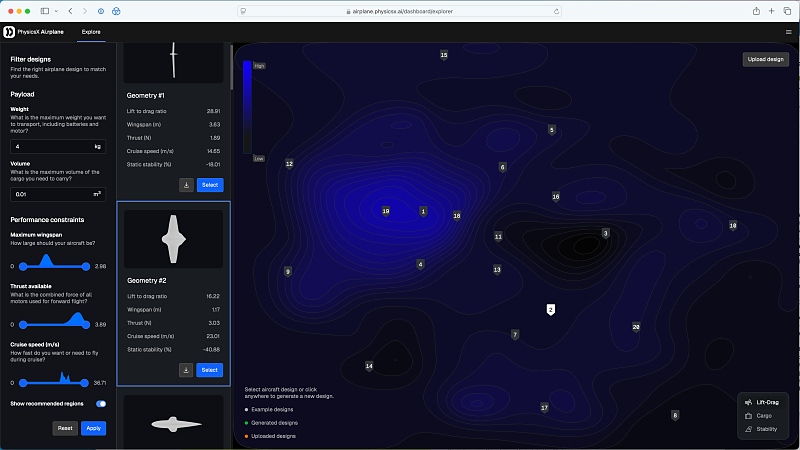The height and width of the screenshot is (450, 800).
Task: Select design marker 11 on map
Action: tap(498, 237)
